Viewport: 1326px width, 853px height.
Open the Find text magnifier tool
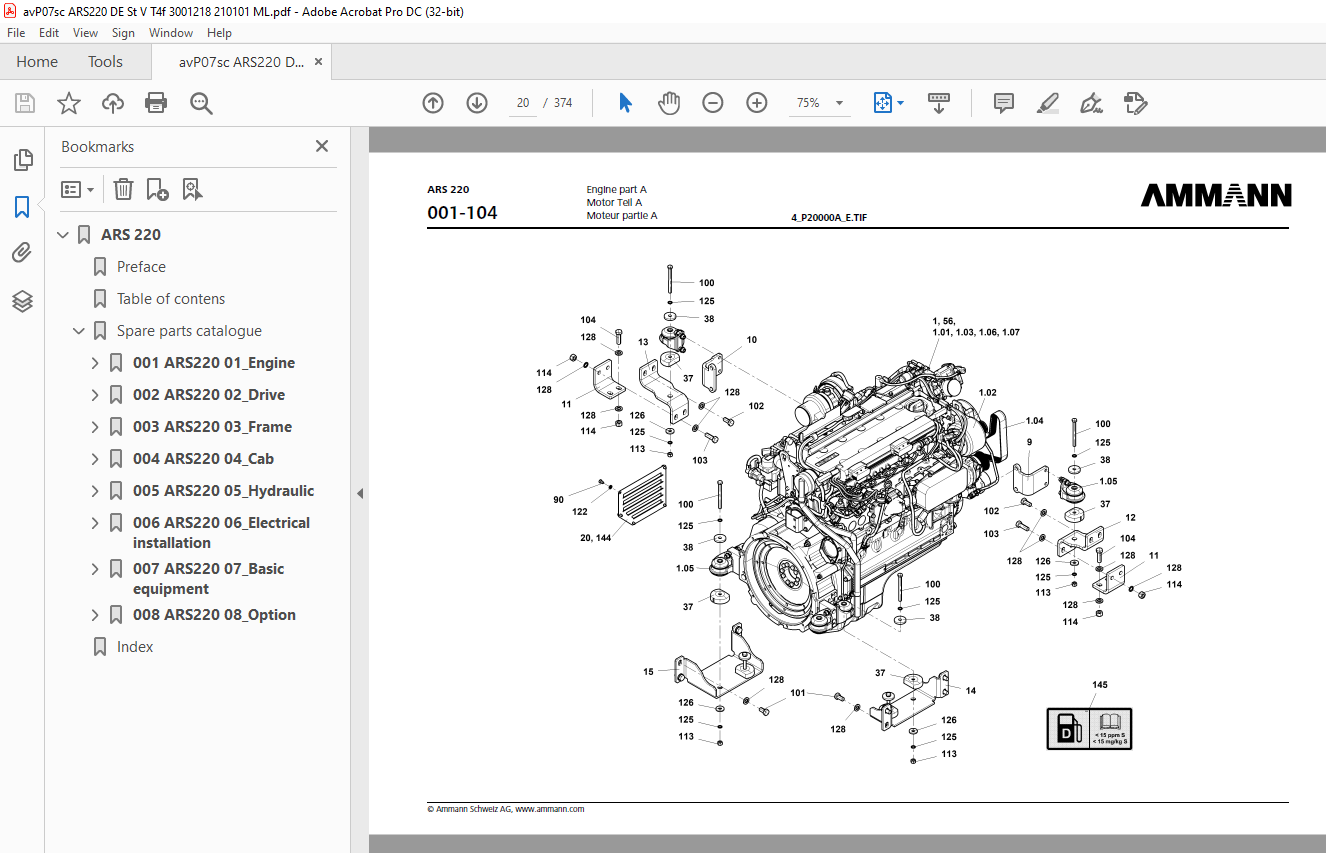click(202, 103)
